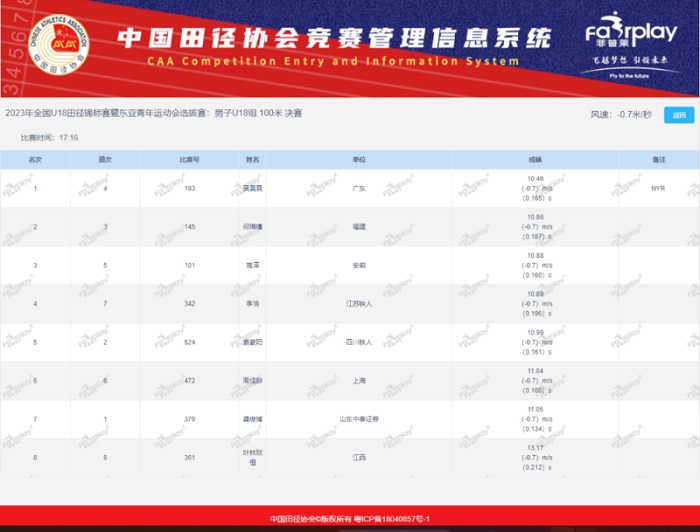This screenshot has height=532, width=700.
Task: Click the 成绩 column header
Action: pos(535,160)
